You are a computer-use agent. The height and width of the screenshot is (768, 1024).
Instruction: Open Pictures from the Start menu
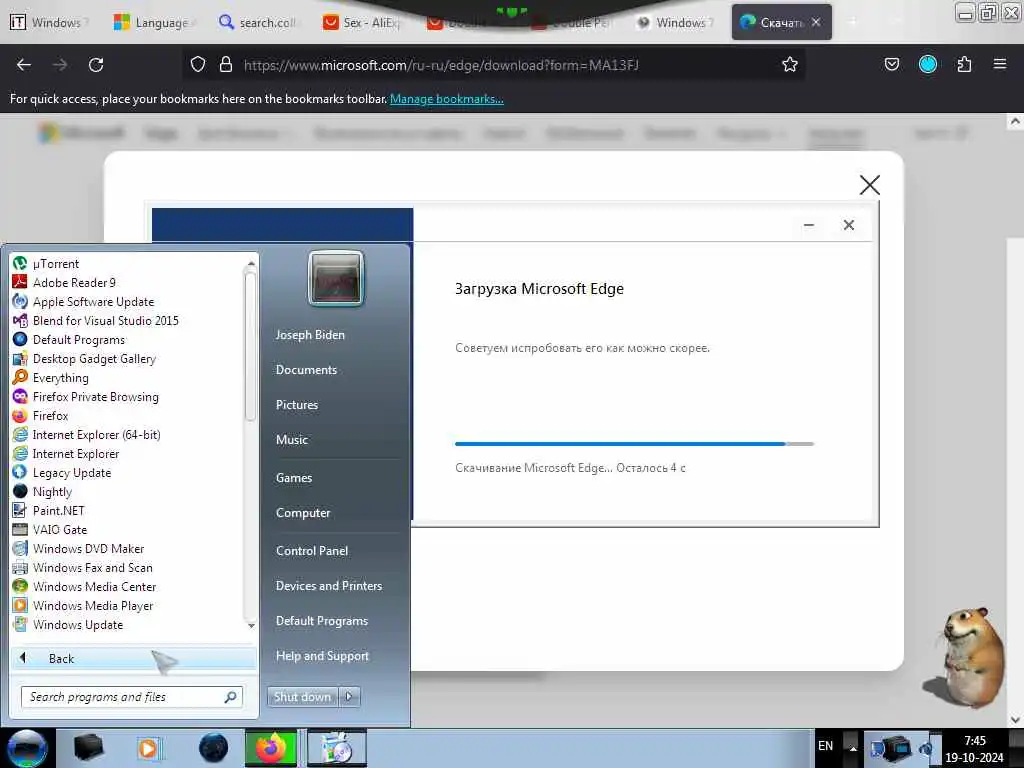tap(297, 405)
